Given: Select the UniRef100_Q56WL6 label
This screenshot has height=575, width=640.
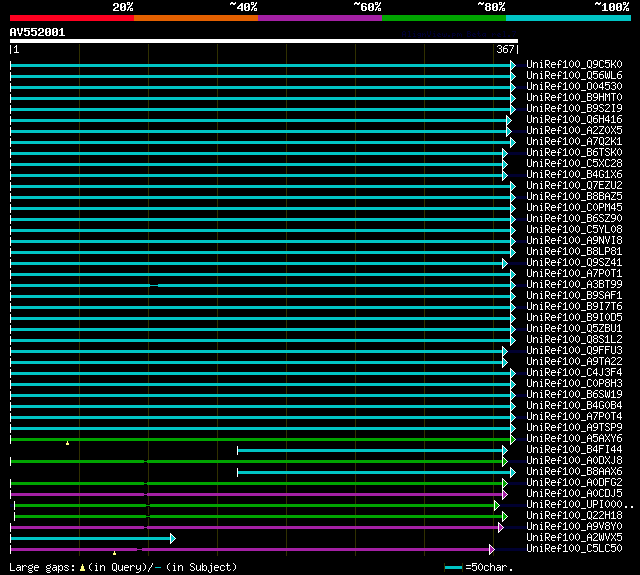Looking at the screenshot, I should click(574, 75).
